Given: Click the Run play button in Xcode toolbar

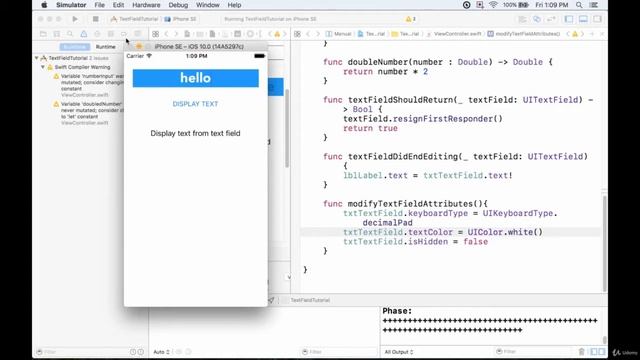Looking at the screenshot, I should pos(75,19).
